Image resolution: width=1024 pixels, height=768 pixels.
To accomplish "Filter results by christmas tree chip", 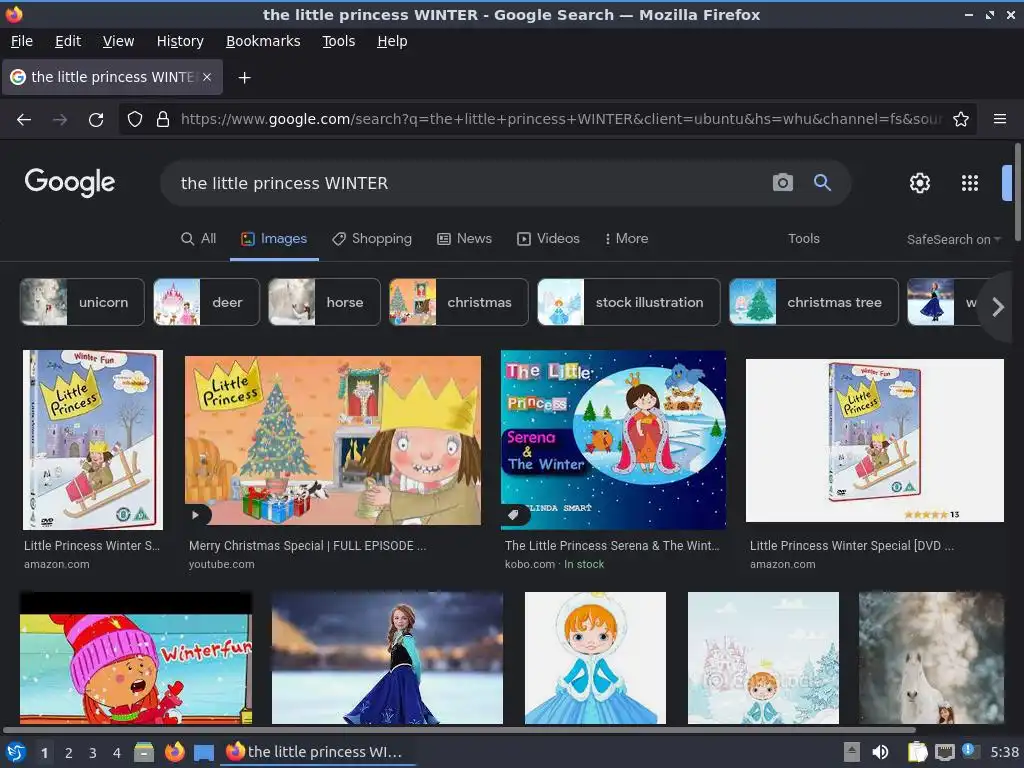I will (814, 302).
